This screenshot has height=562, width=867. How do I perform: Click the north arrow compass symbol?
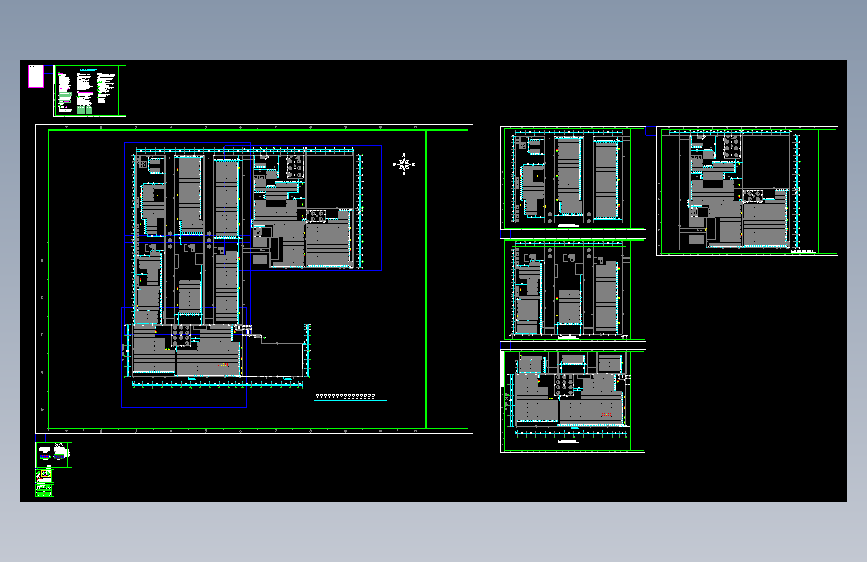[x=404, y=164]
